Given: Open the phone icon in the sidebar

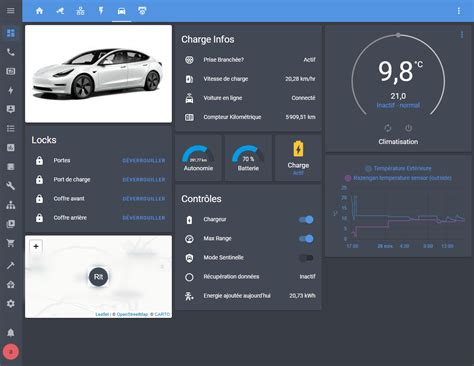Looking at the screenshot, I should 11,52.
